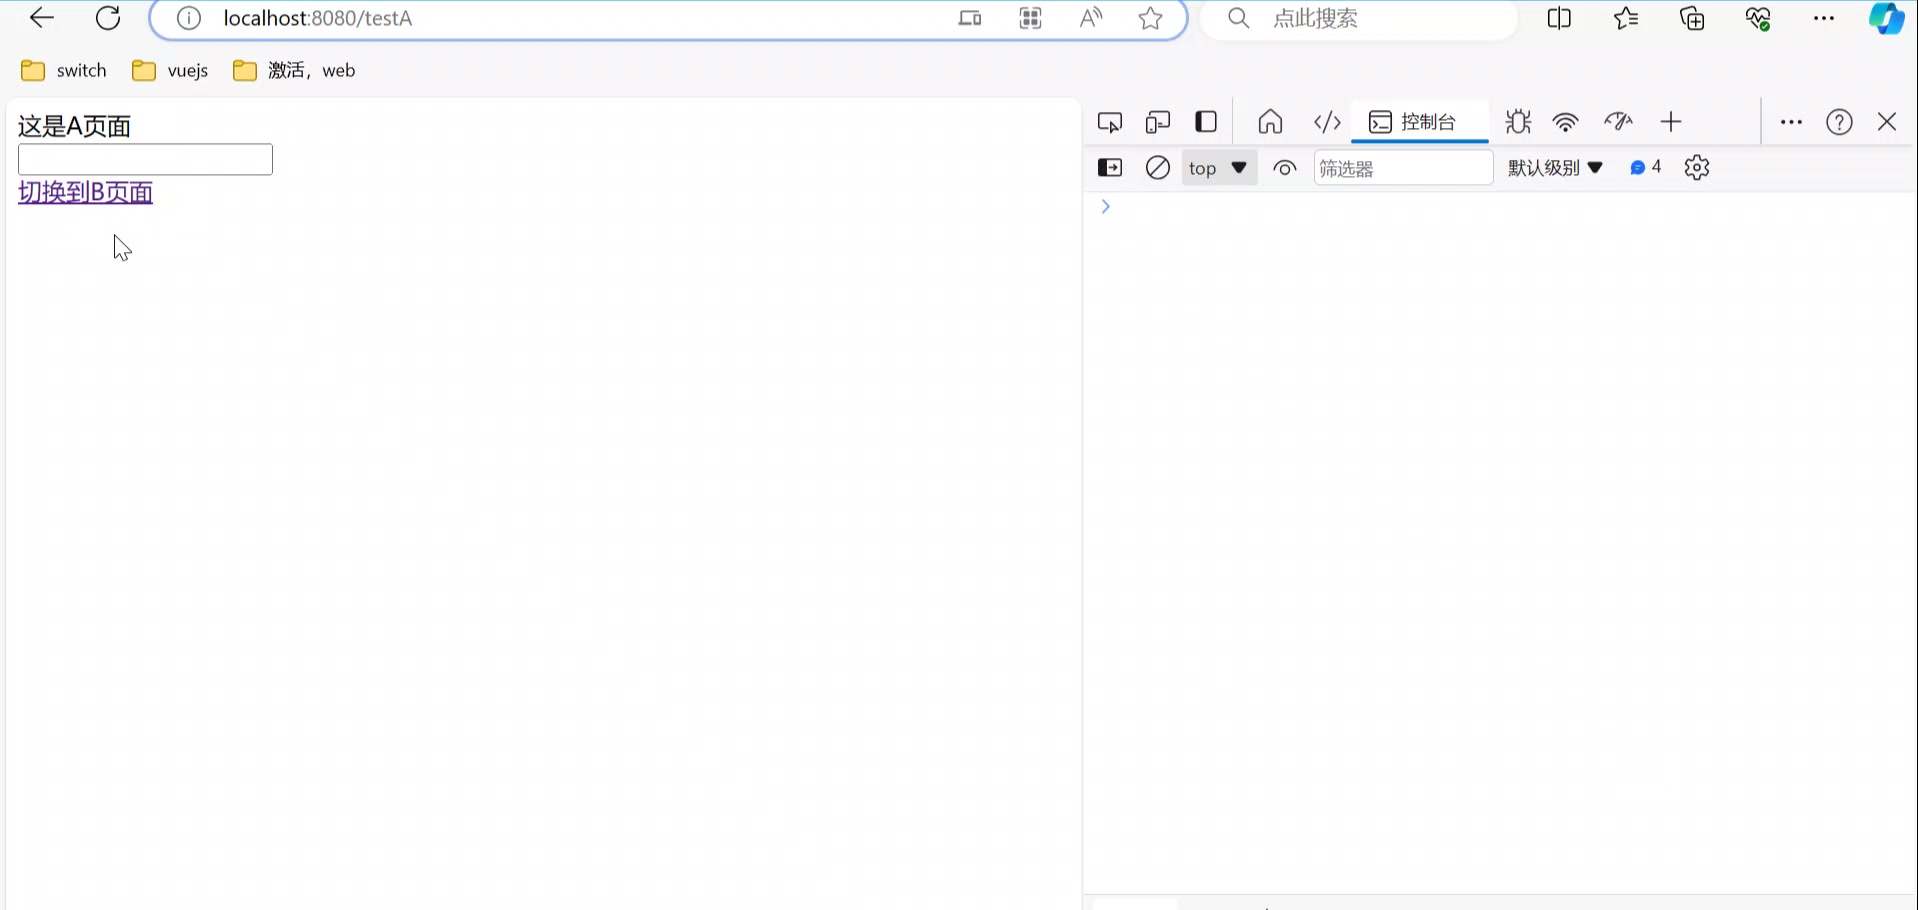This screenshot has width=1918, height=910.
Task: Toggle device emulation in DevTools
Action: pos(1157,122)
